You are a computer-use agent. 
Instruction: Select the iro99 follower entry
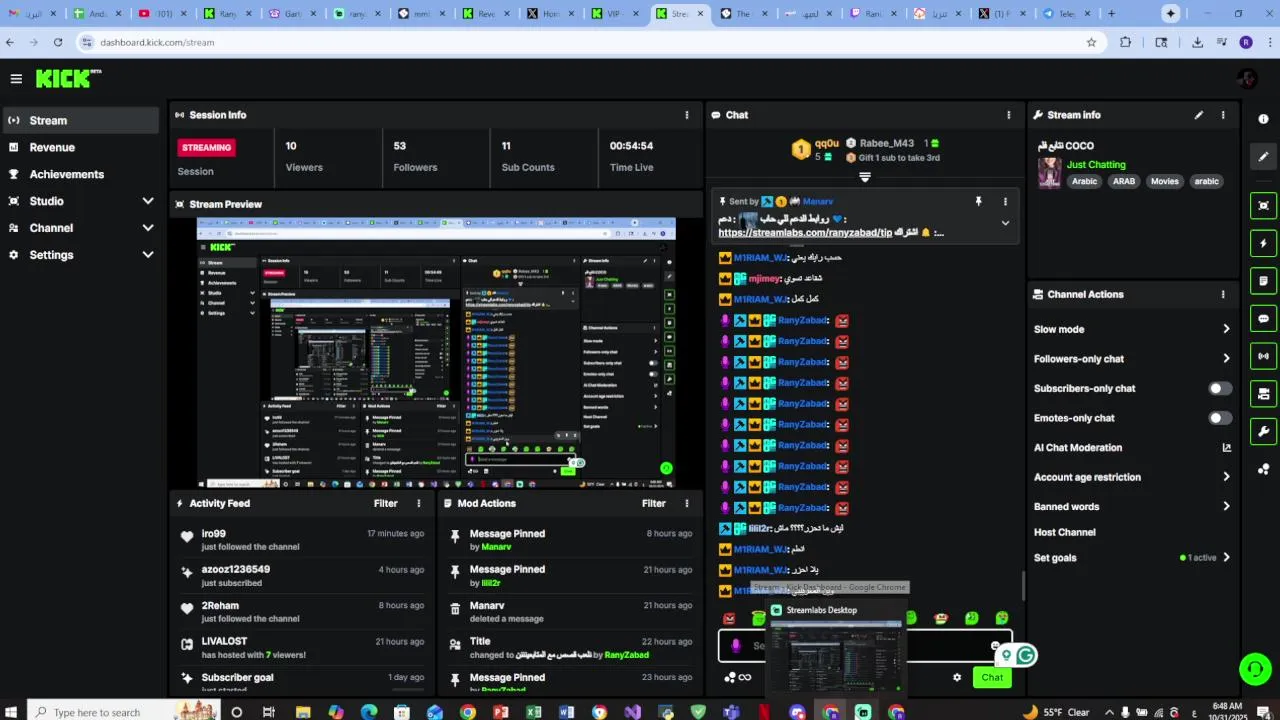302,540
